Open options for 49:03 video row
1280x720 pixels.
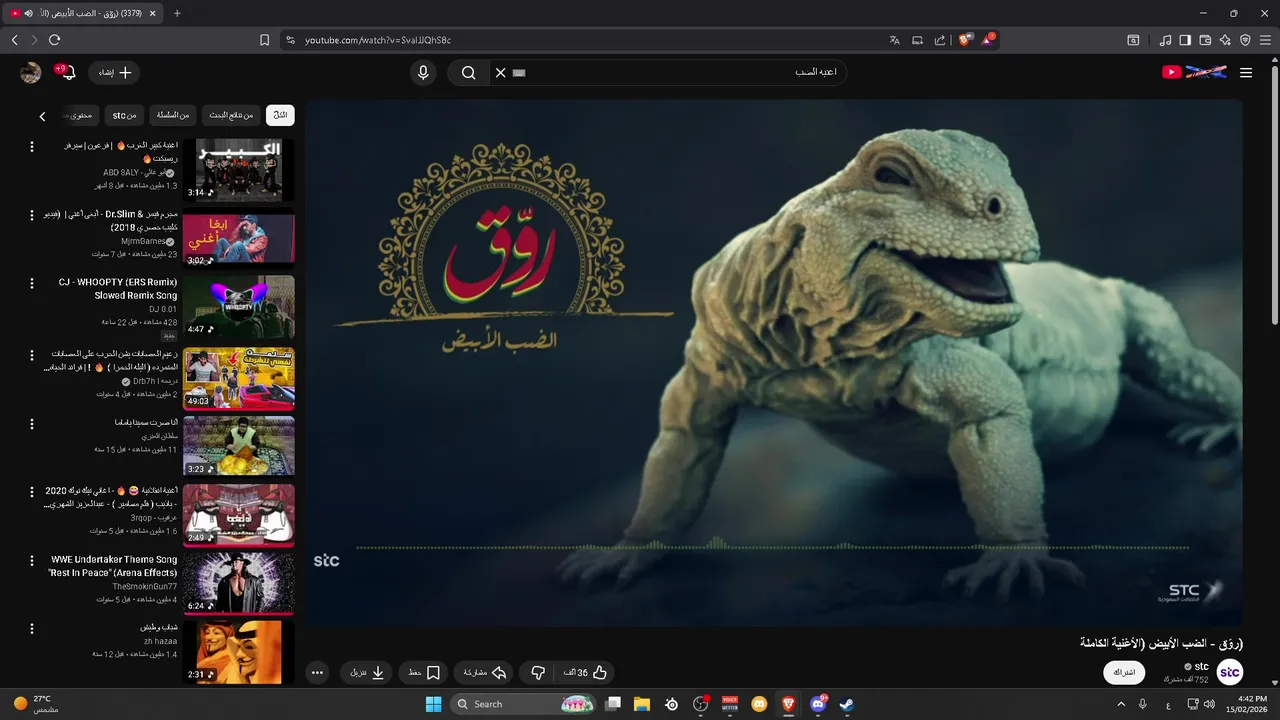[31, 354]
